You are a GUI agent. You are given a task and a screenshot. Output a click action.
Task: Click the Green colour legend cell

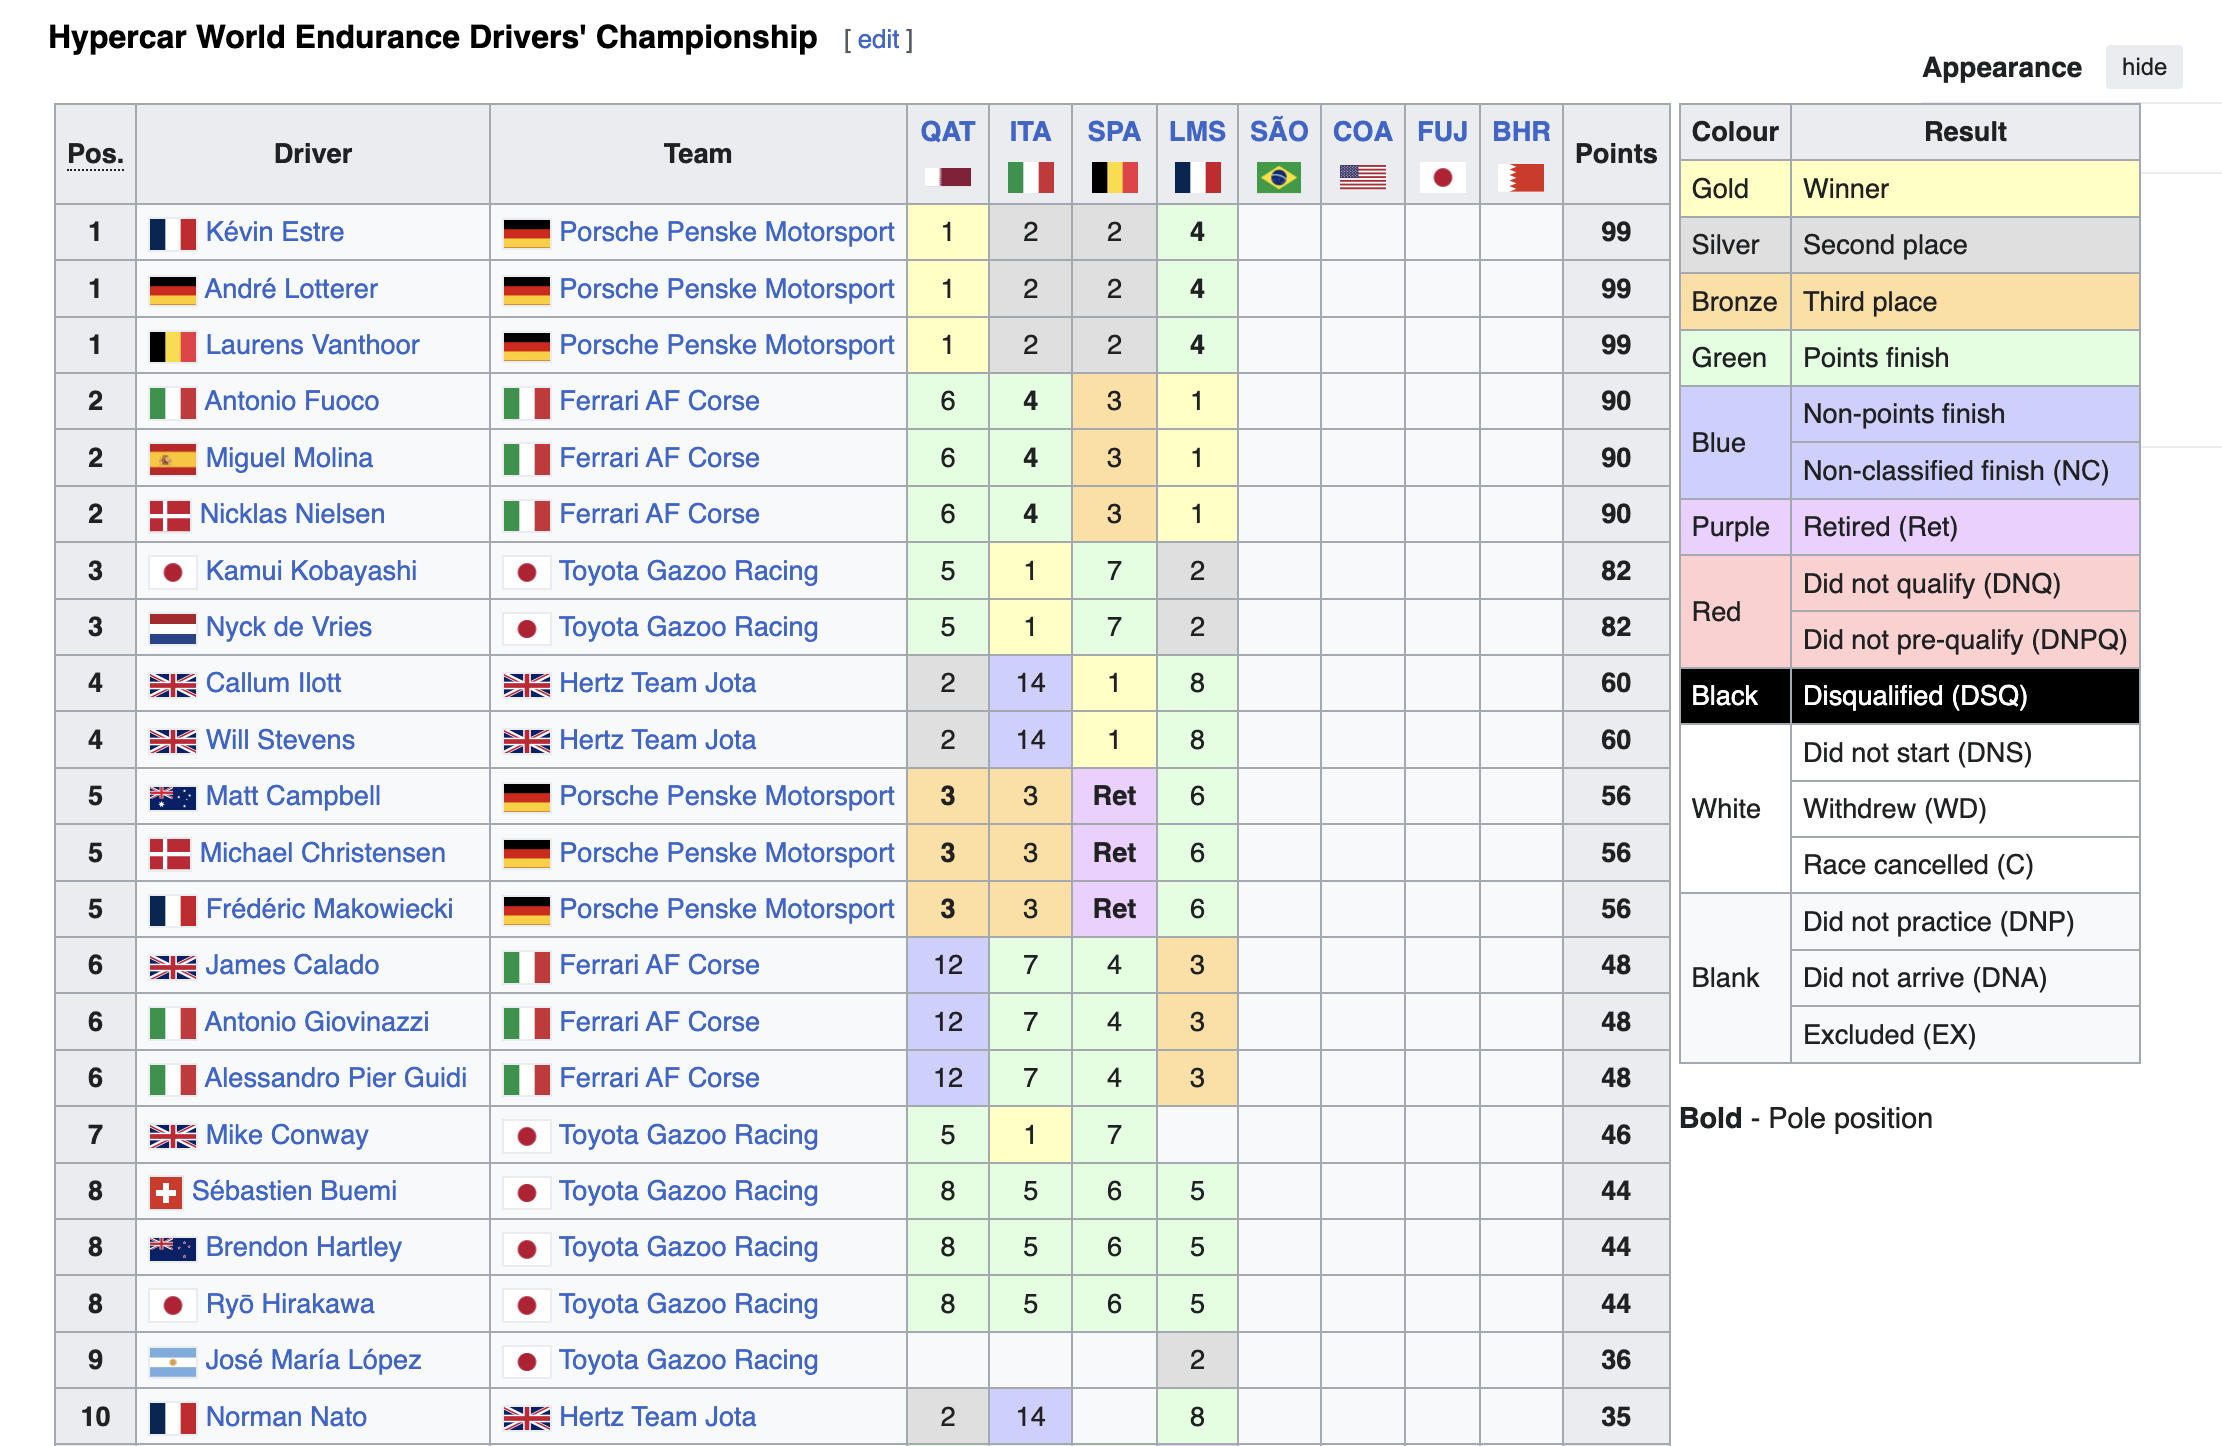coord(1735,358)
